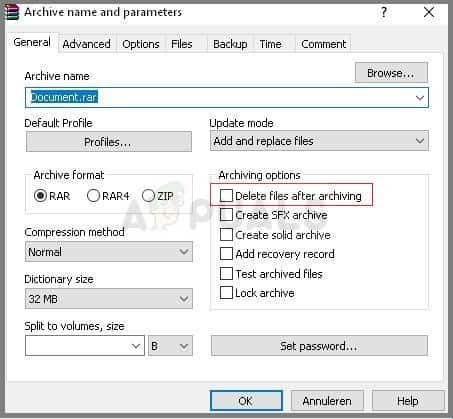453x419 pixels.
Task: Close the Archive name and parameters dialog
Action: pos(429,13)
